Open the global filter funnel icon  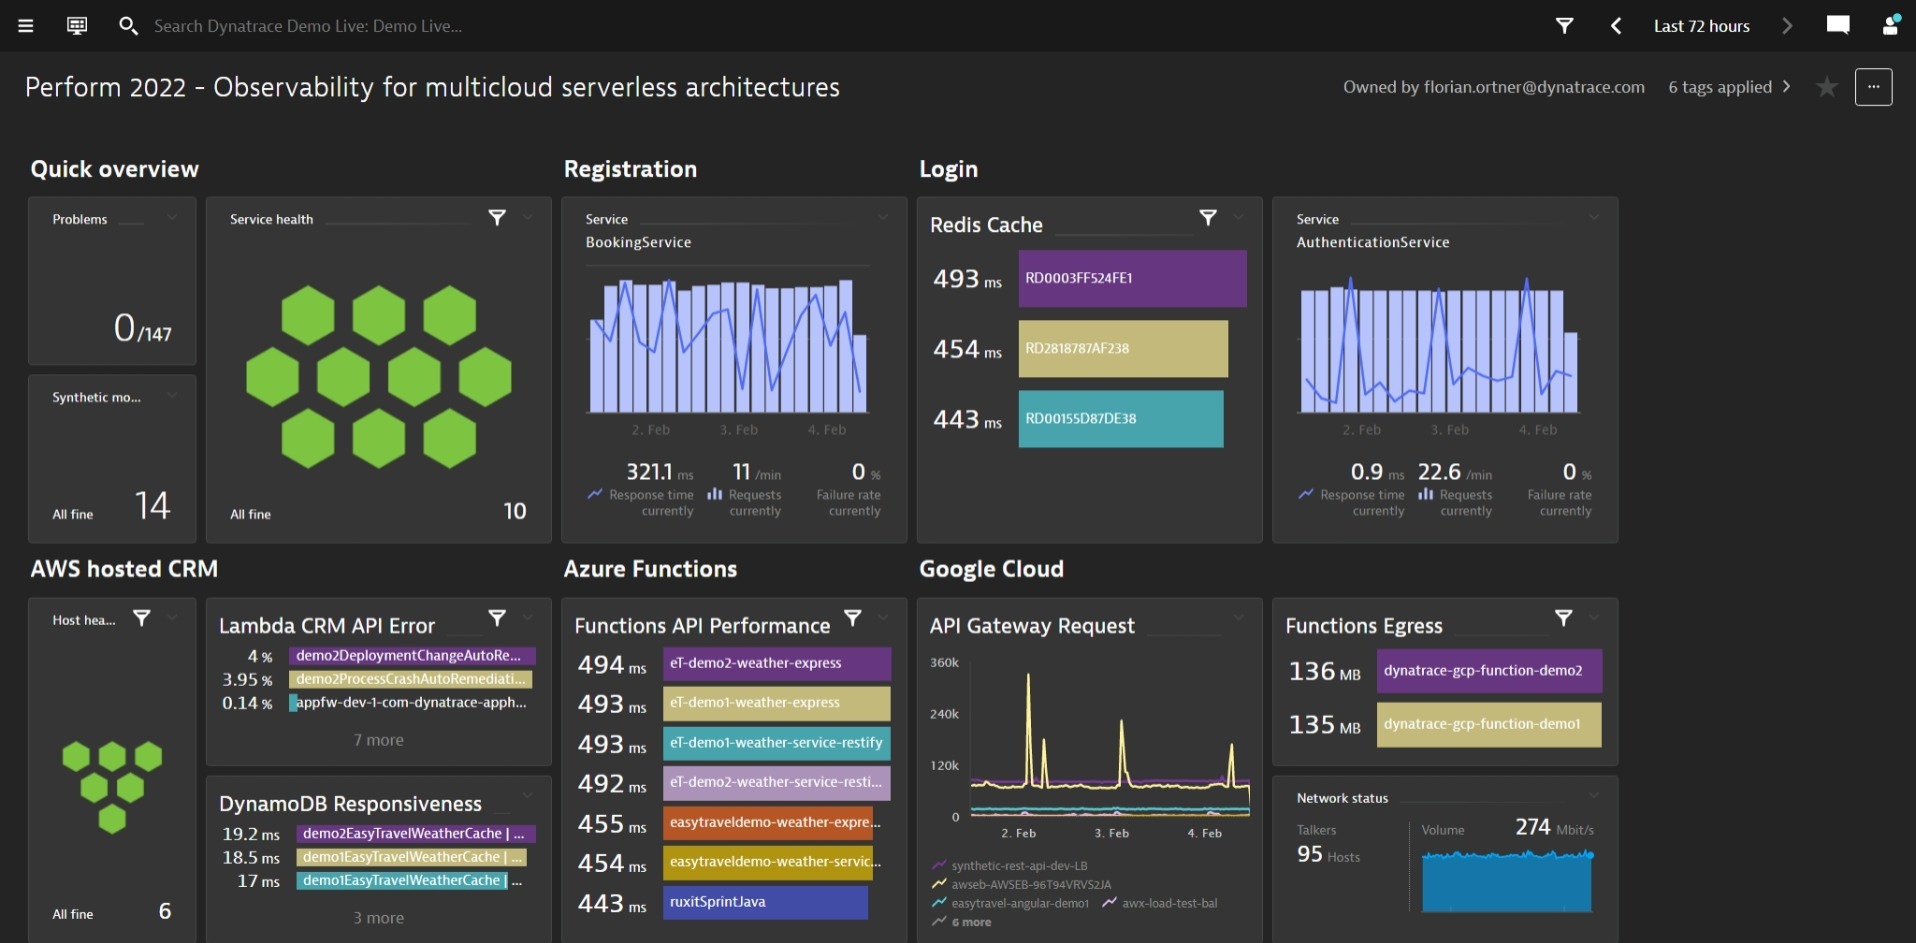(1565, 26)
